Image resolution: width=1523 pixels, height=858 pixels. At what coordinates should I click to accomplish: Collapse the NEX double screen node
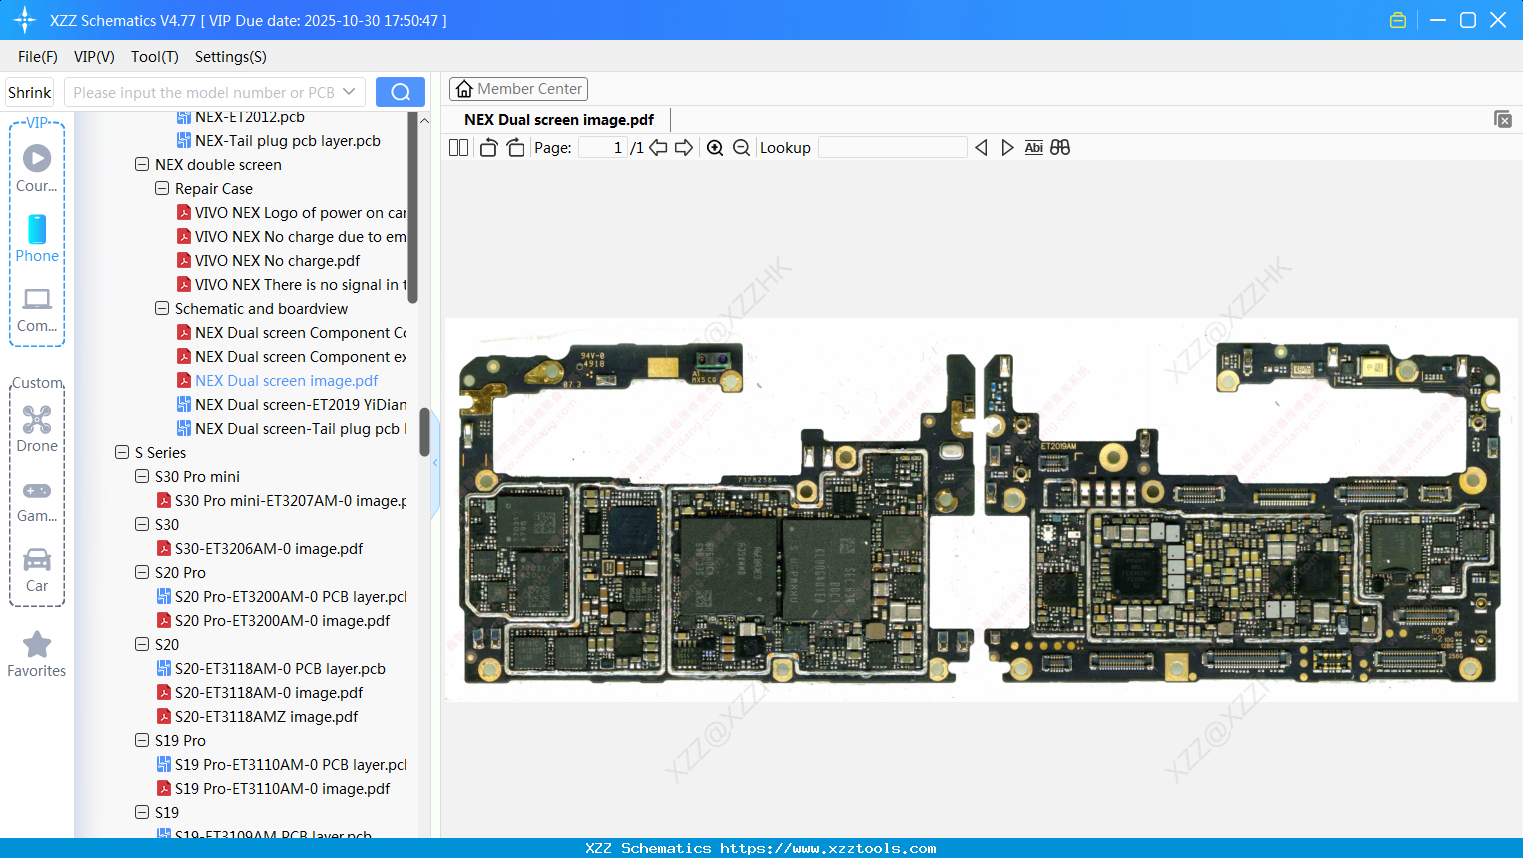(x=142, y=164)
